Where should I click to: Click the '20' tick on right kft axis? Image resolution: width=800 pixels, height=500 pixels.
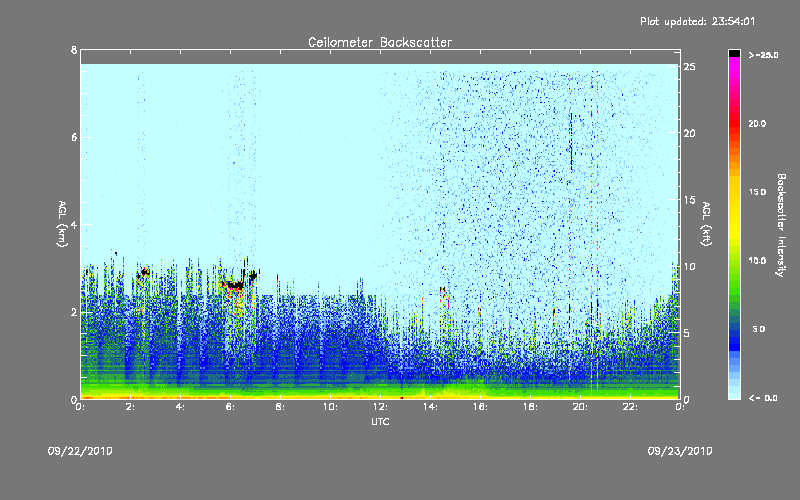point(690,133)
